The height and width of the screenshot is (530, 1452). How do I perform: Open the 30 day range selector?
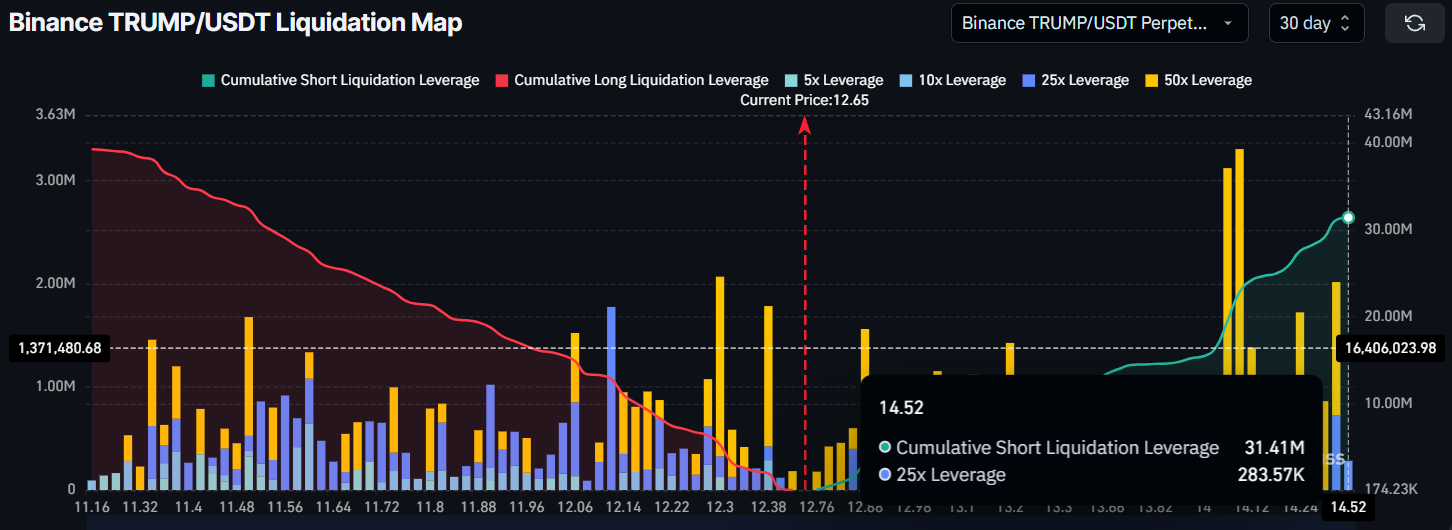(1316, 23)
